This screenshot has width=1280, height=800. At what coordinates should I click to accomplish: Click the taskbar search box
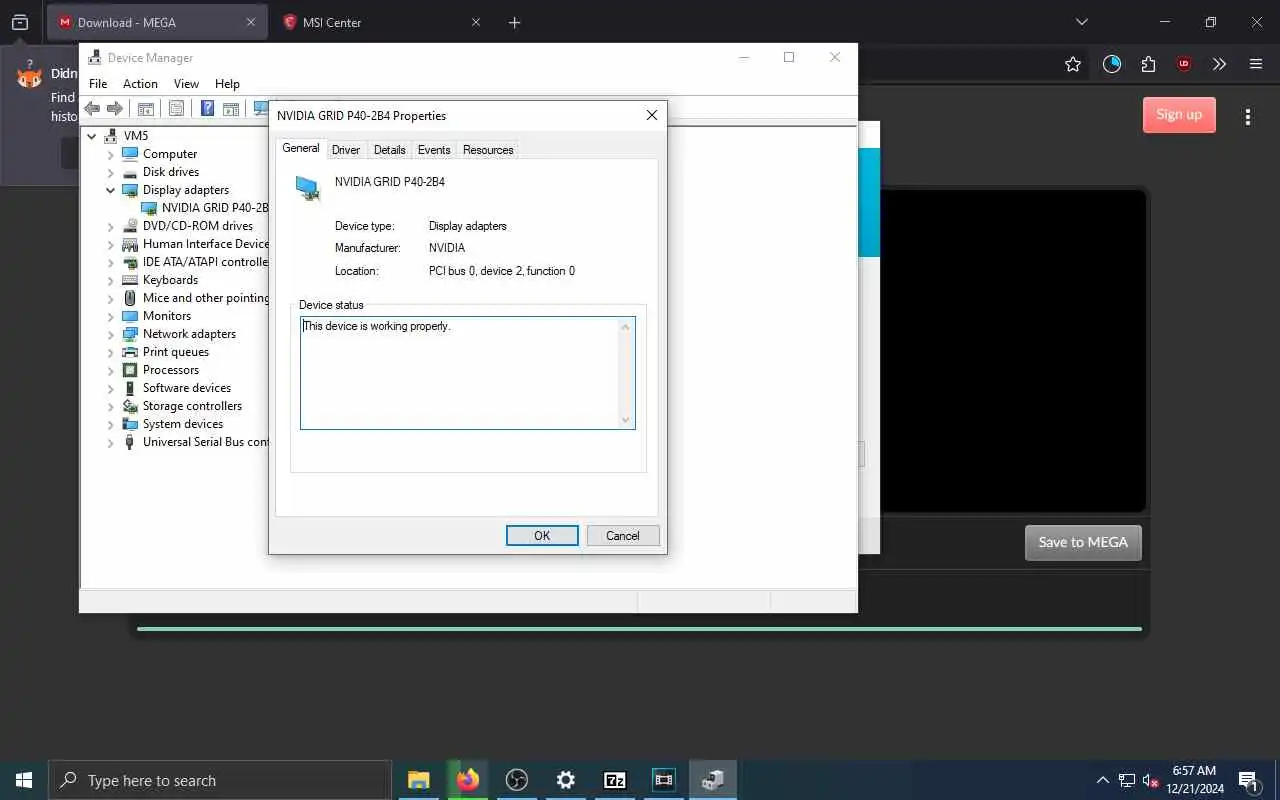click(x=220, y=780)
